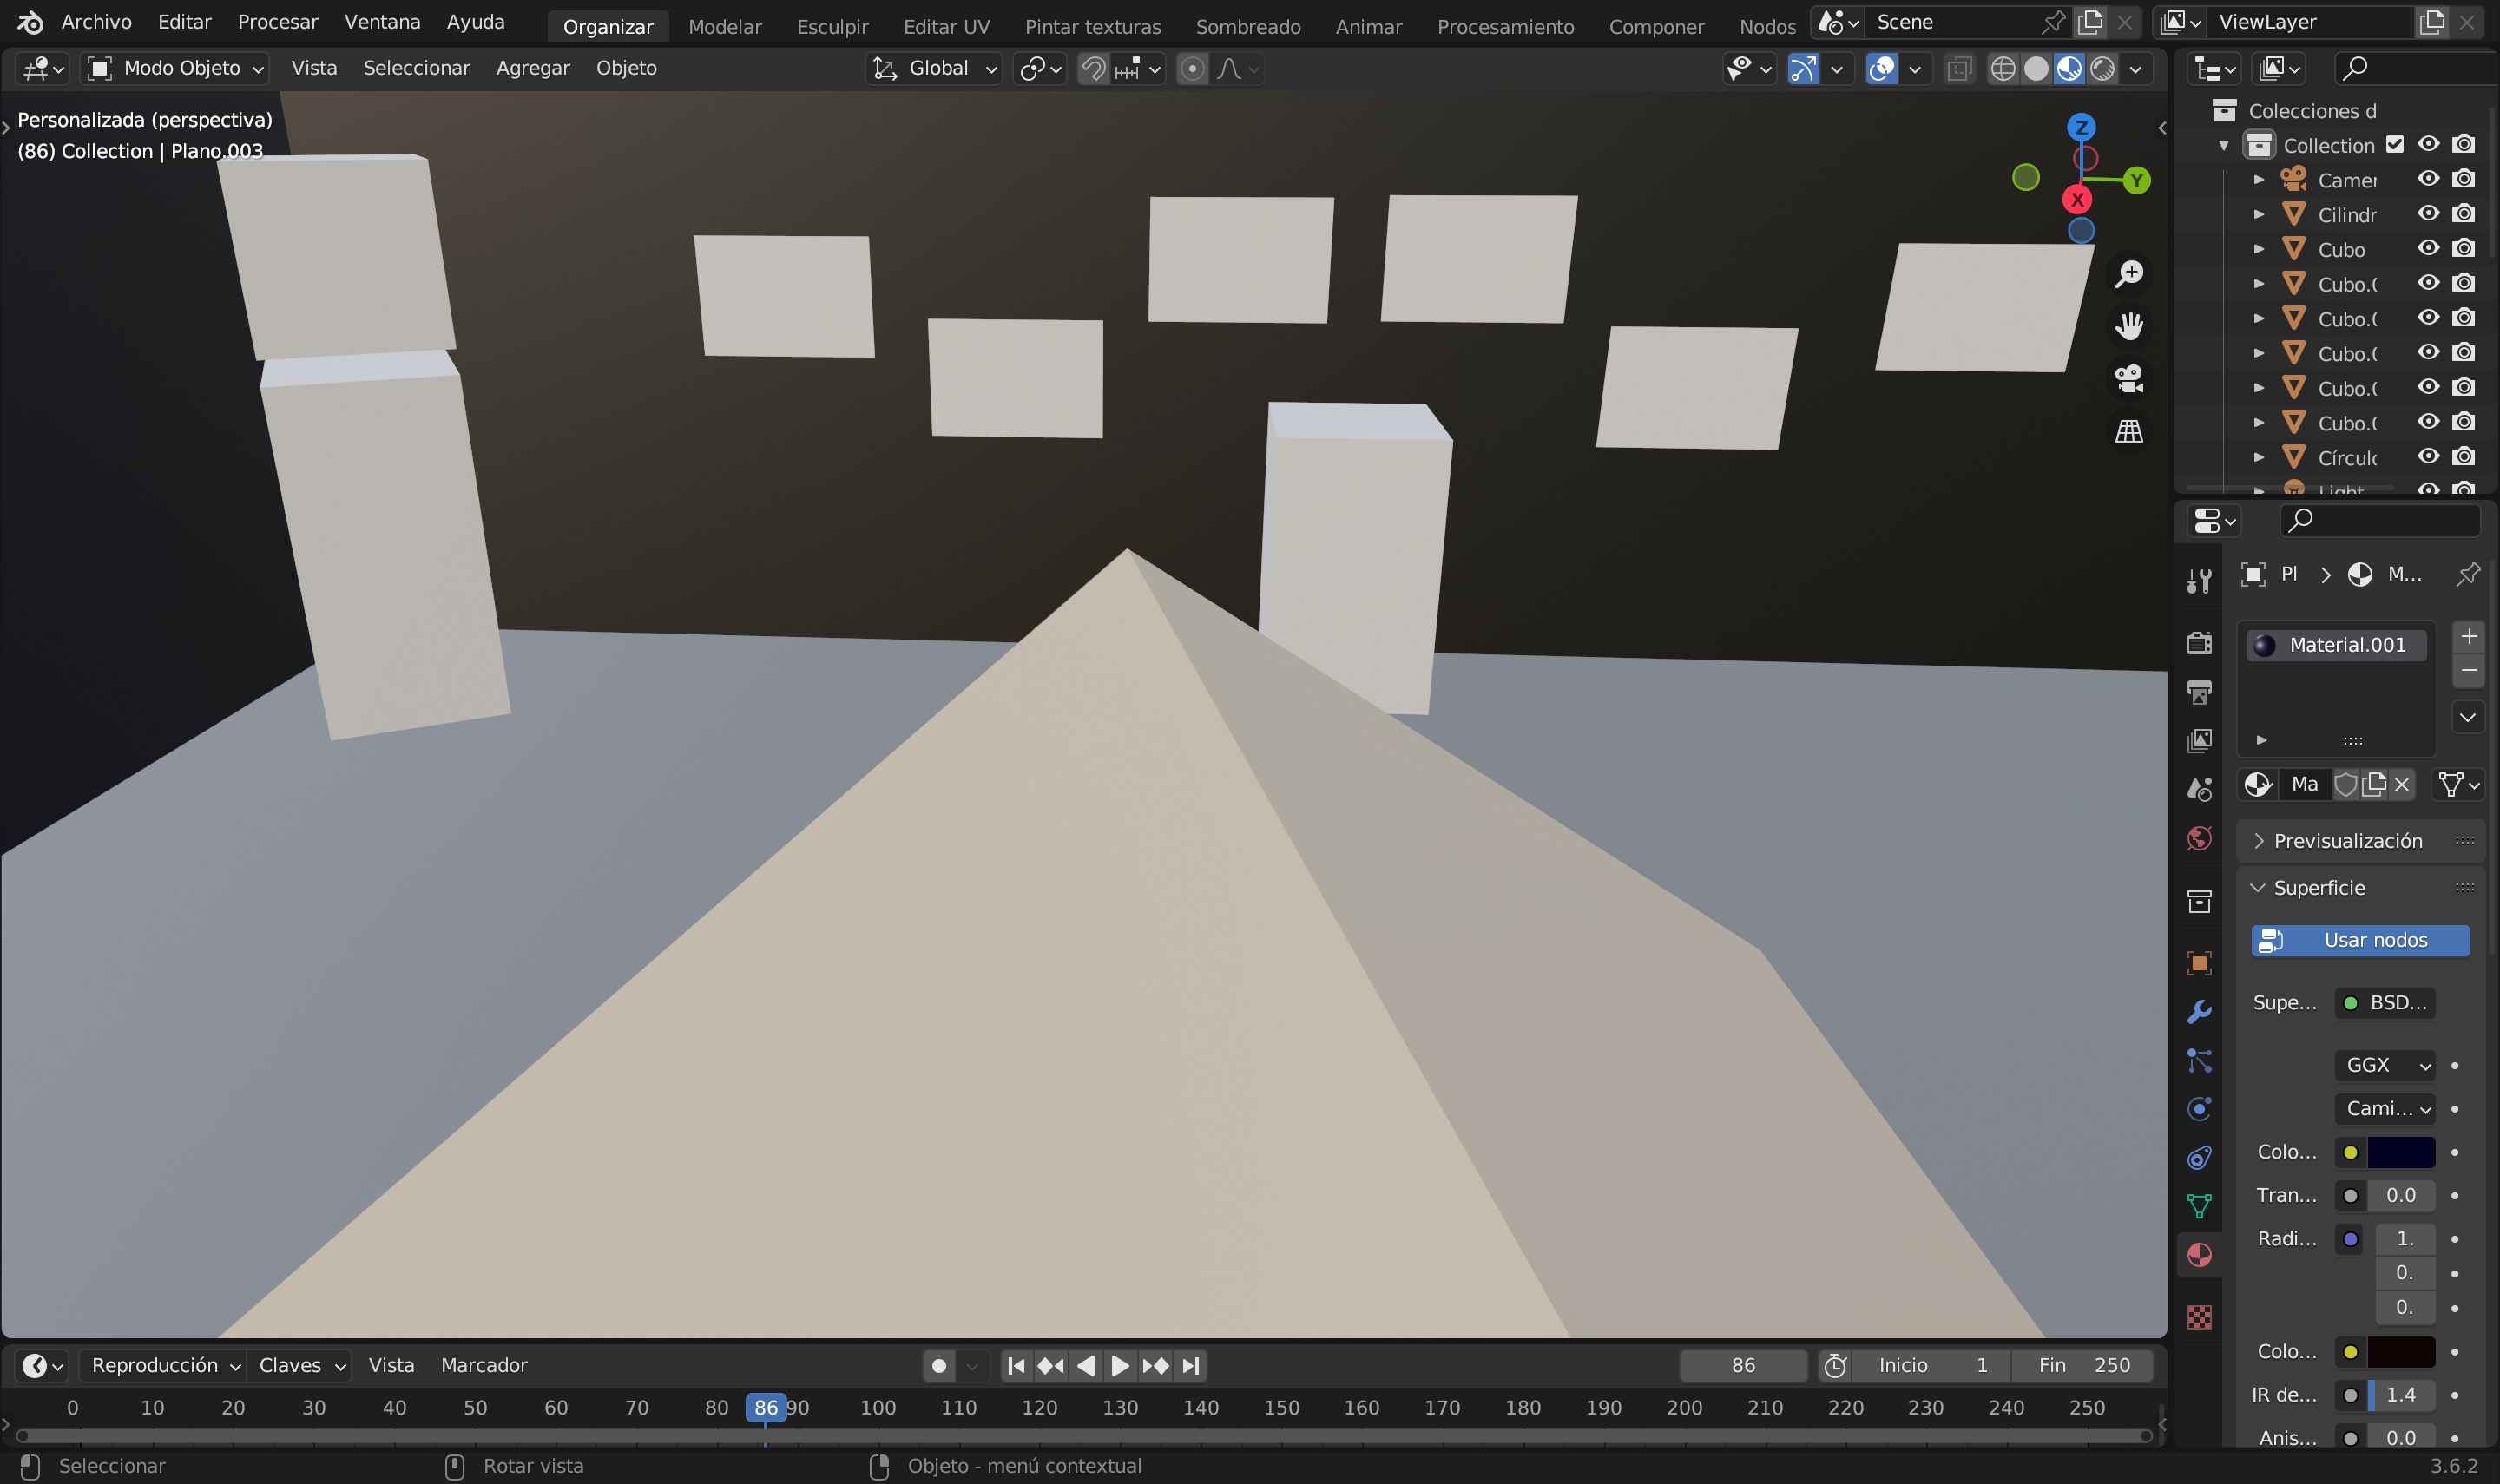Toggle camera view icon
The image size is (2500, 1484).
[x=2129, y=379]
